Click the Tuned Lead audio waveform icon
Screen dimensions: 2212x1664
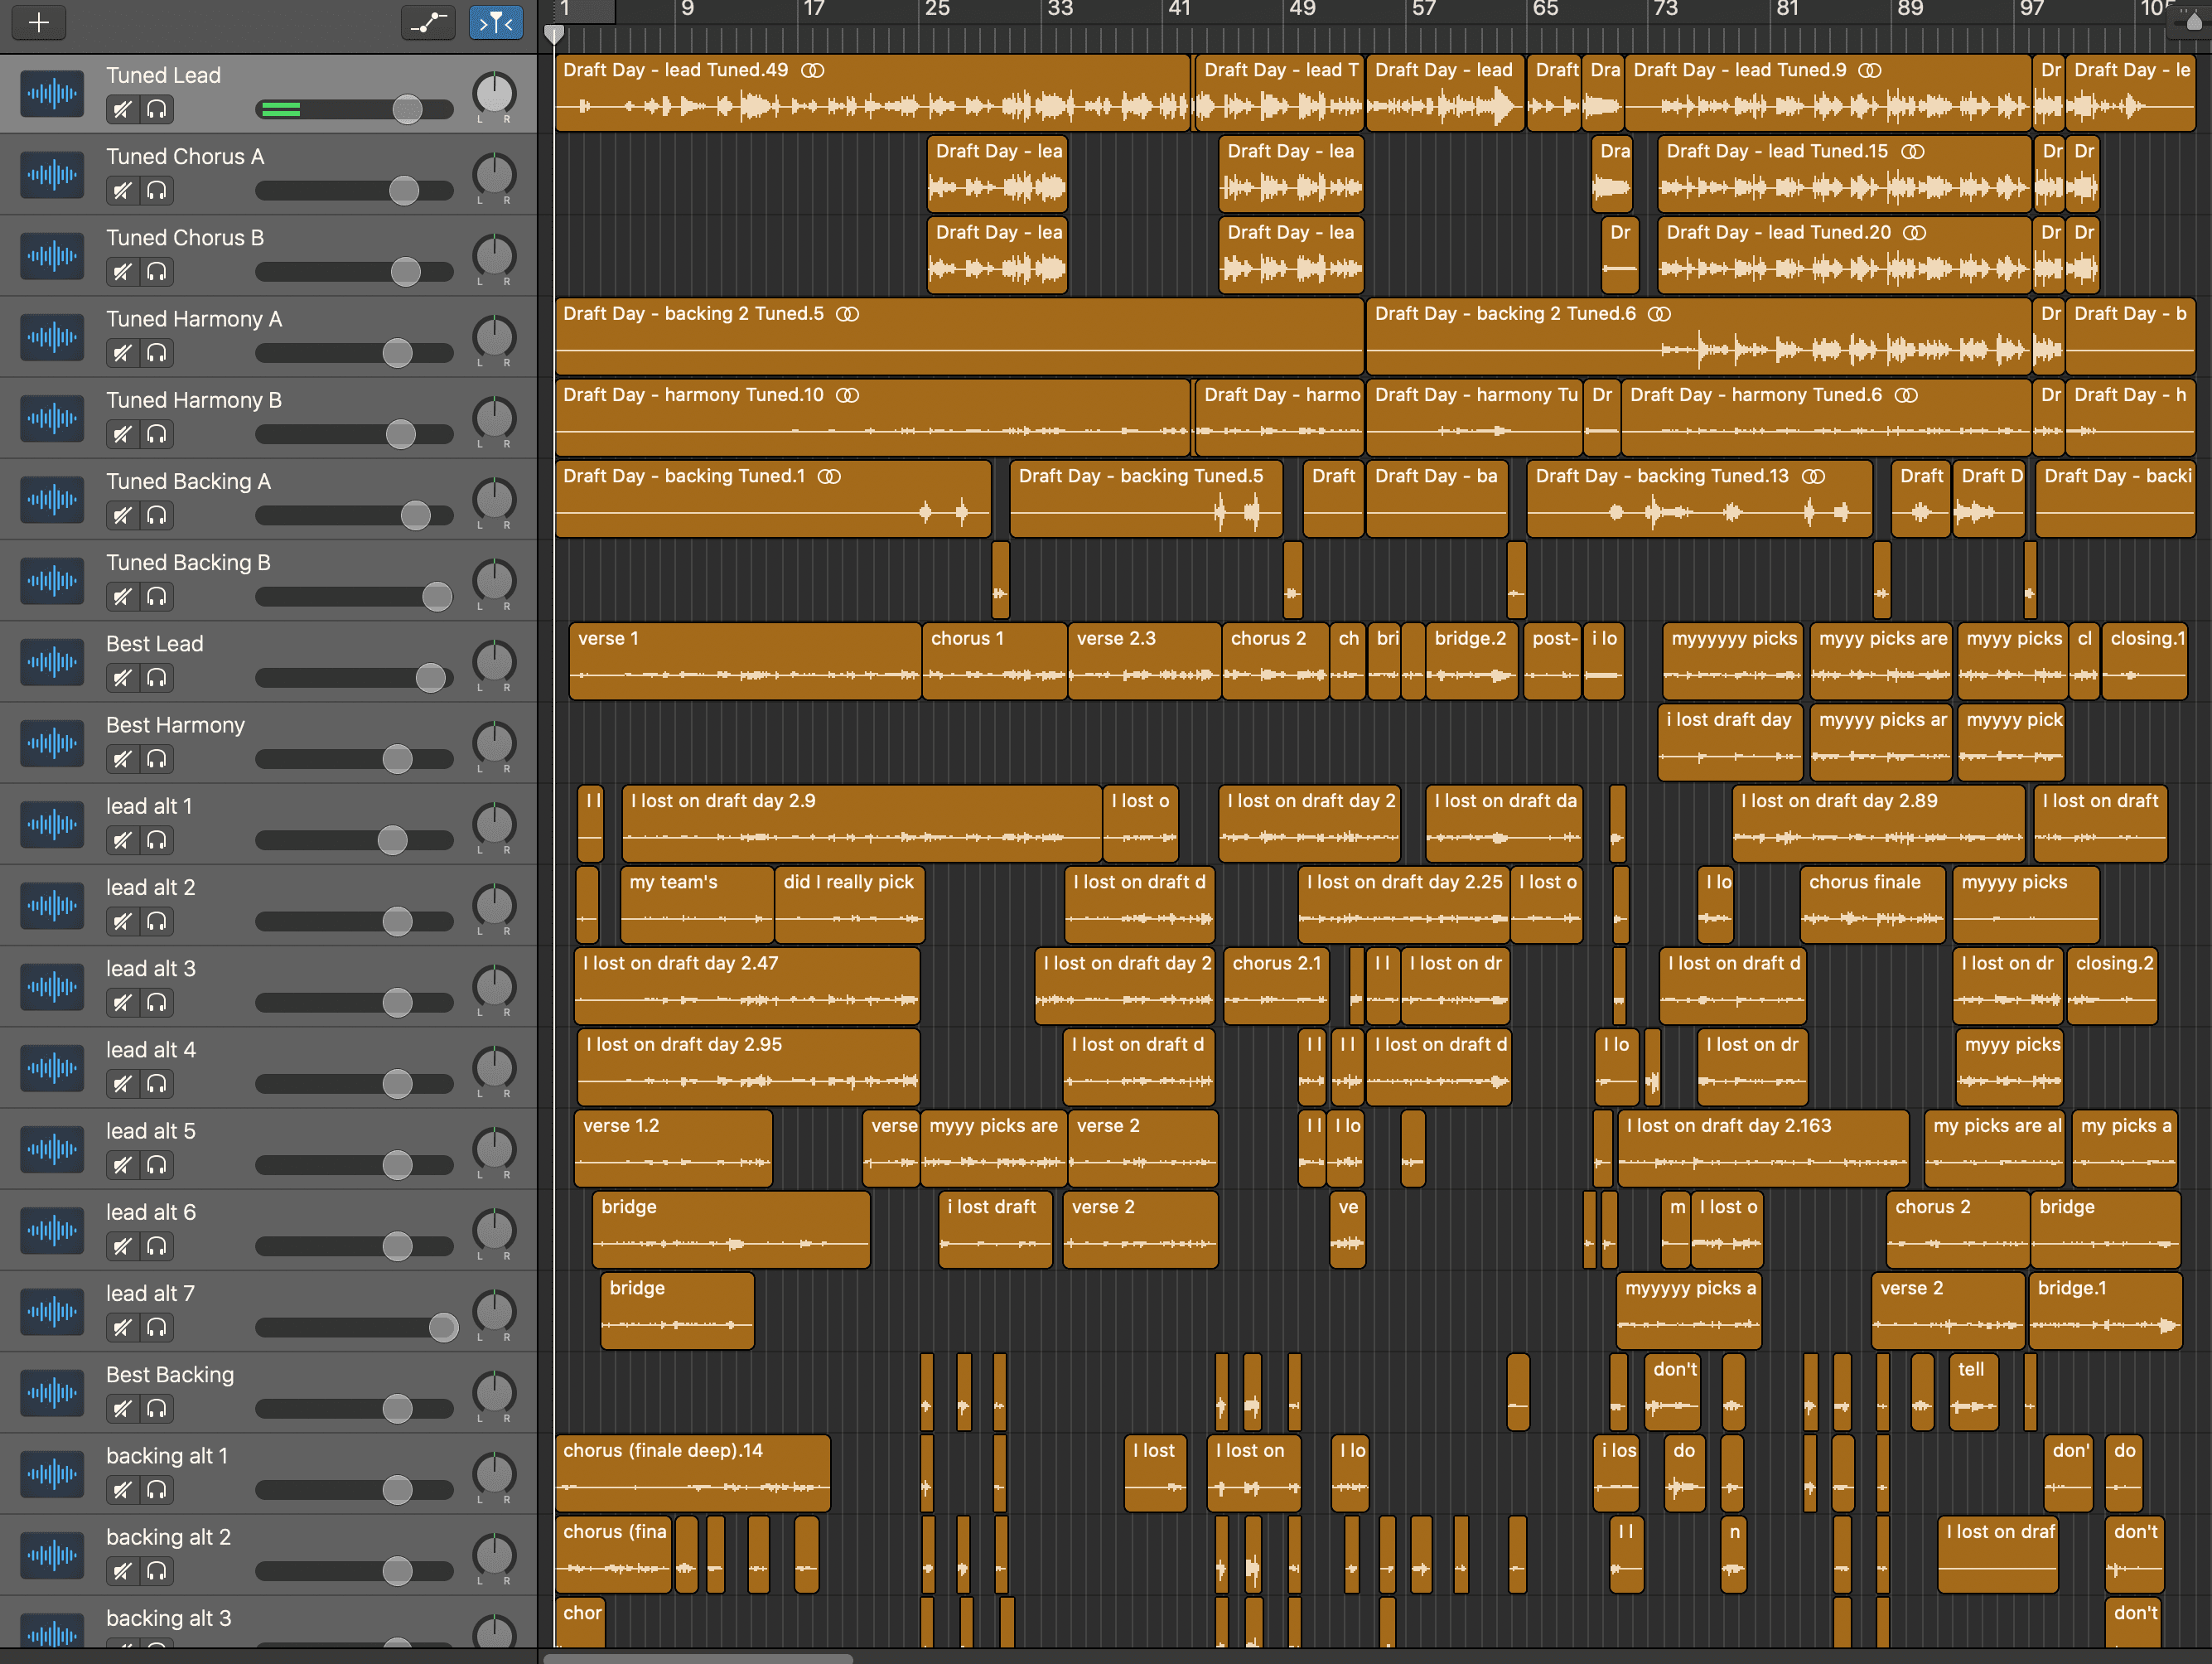pyautogui.click(x=52, y=94)
